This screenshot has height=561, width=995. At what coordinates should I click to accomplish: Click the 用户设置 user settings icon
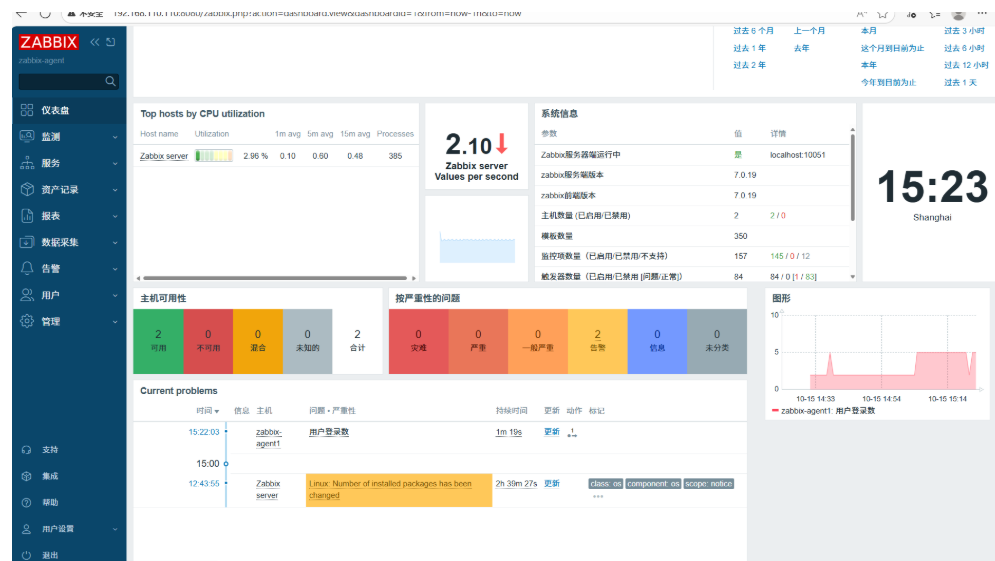tap(26, 529)
